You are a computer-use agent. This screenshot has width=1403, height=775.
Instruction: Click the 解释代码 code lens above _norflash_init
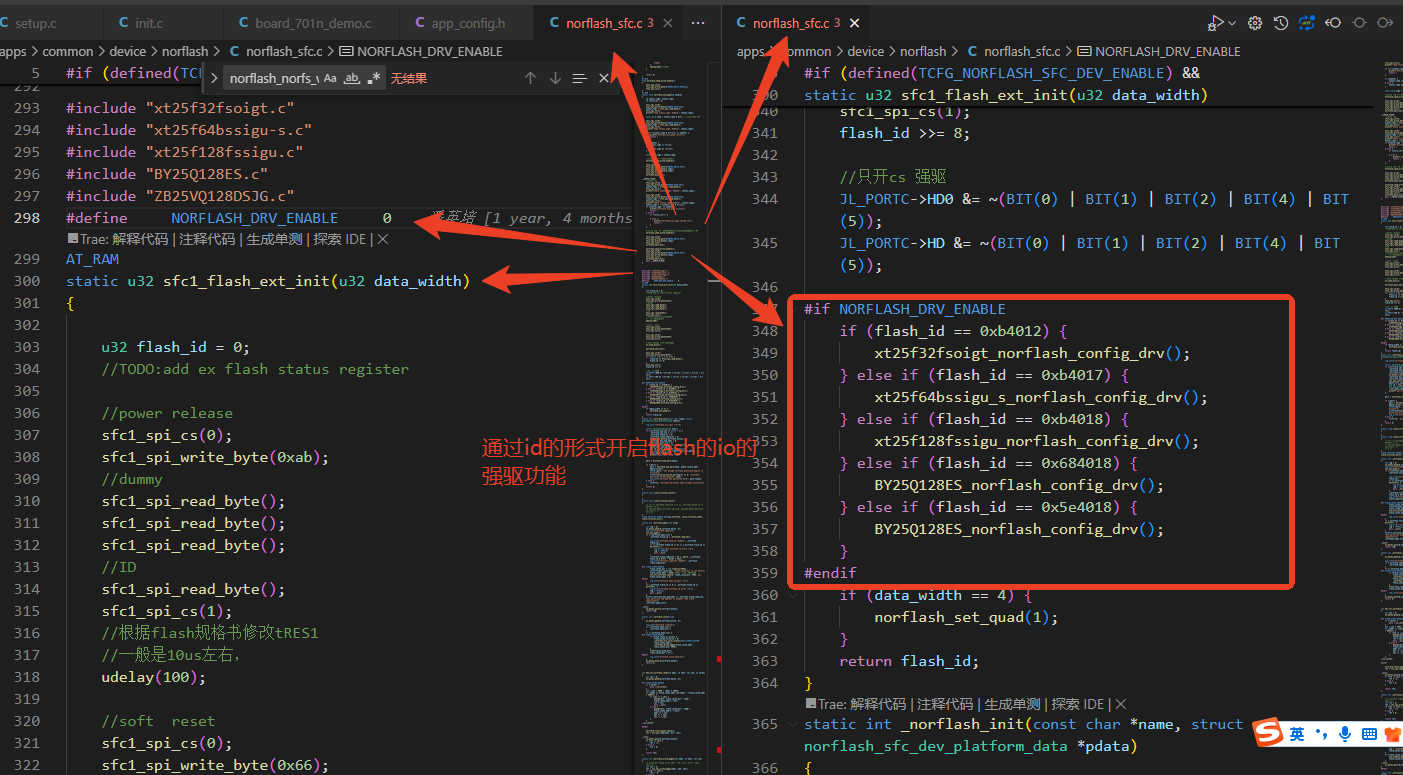pos(879,704)
